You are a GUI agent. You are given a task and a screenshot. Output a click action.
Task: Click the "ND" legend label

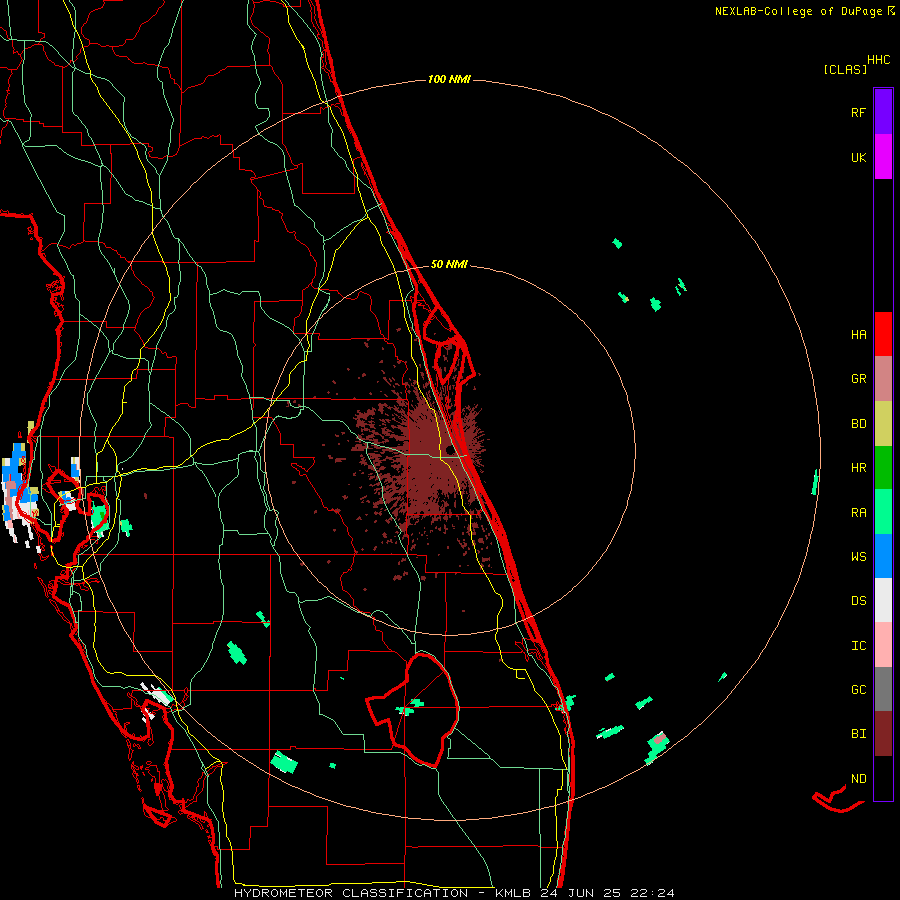tap(858, 778)
